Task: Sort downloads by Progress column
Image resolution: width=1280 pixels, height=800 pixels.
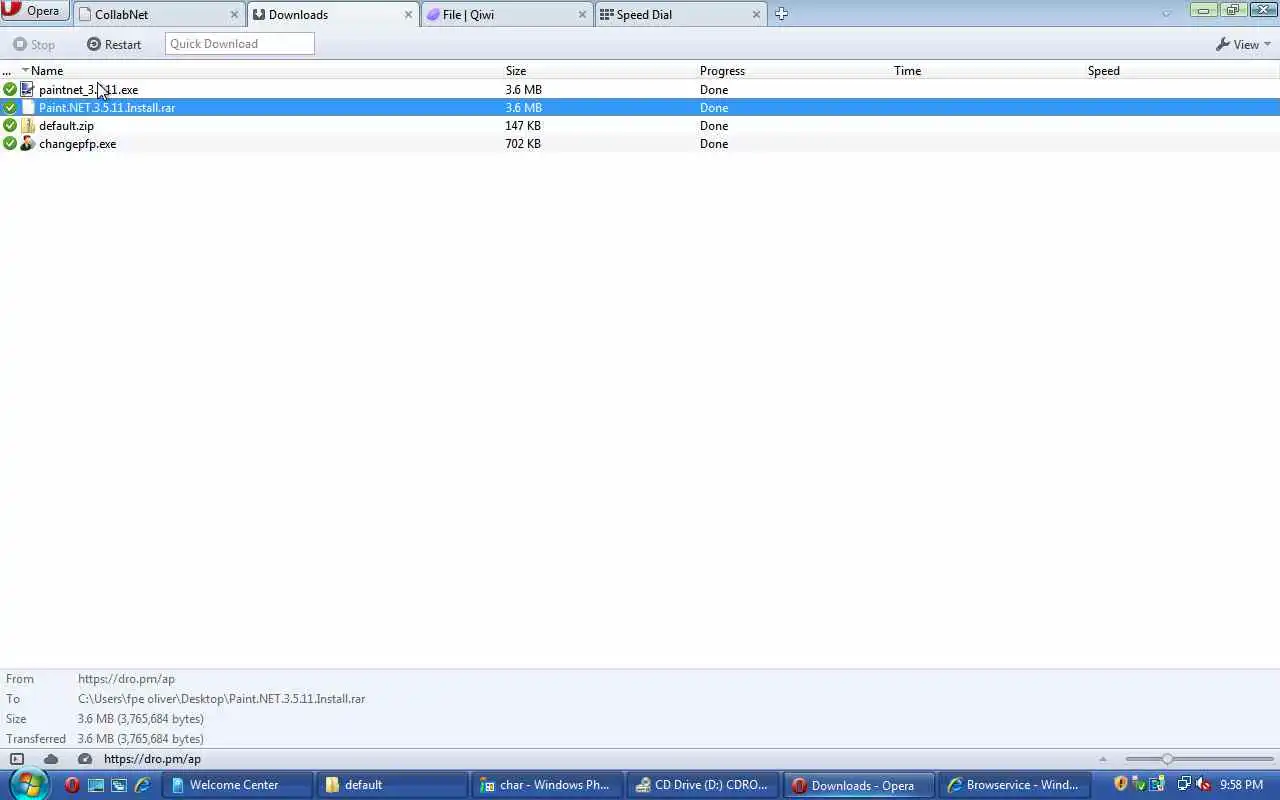Action: (x=722, y=71)
